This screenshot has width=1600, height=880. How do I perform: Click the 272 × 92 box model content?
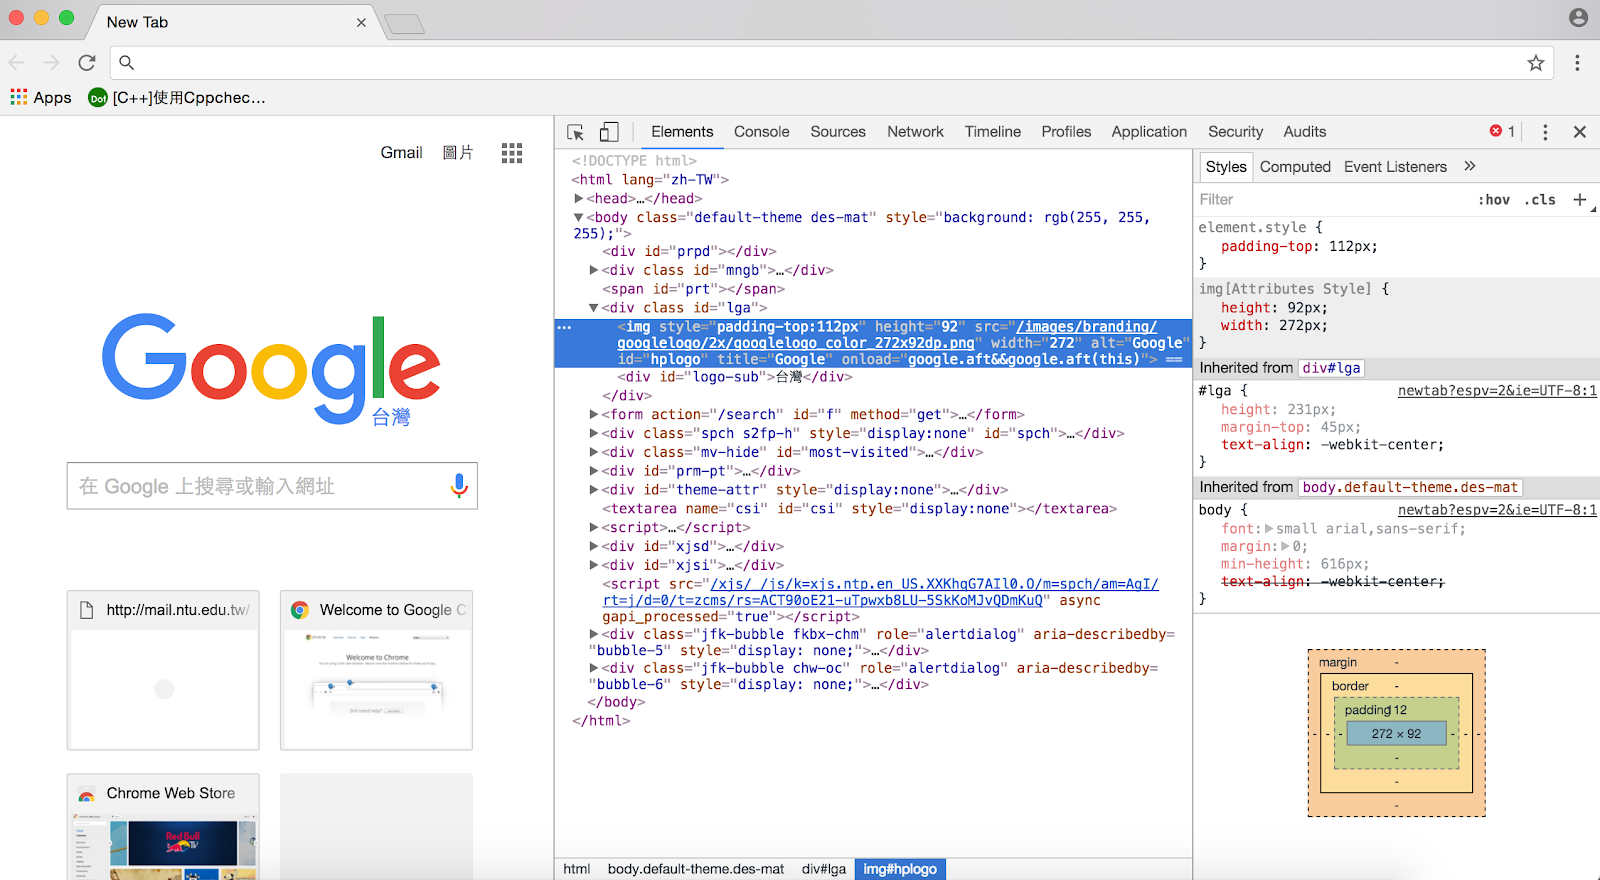[1396, 734]
